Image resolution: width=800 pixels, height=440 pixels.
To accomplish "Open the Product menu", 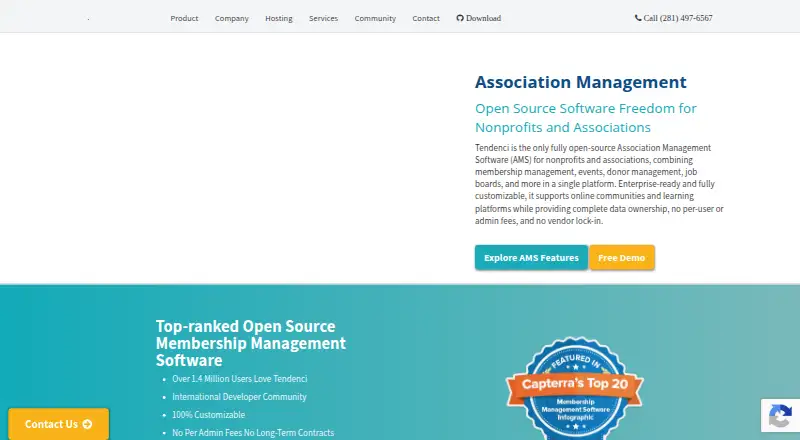I will pyautogui.click(x=184, y=18).
